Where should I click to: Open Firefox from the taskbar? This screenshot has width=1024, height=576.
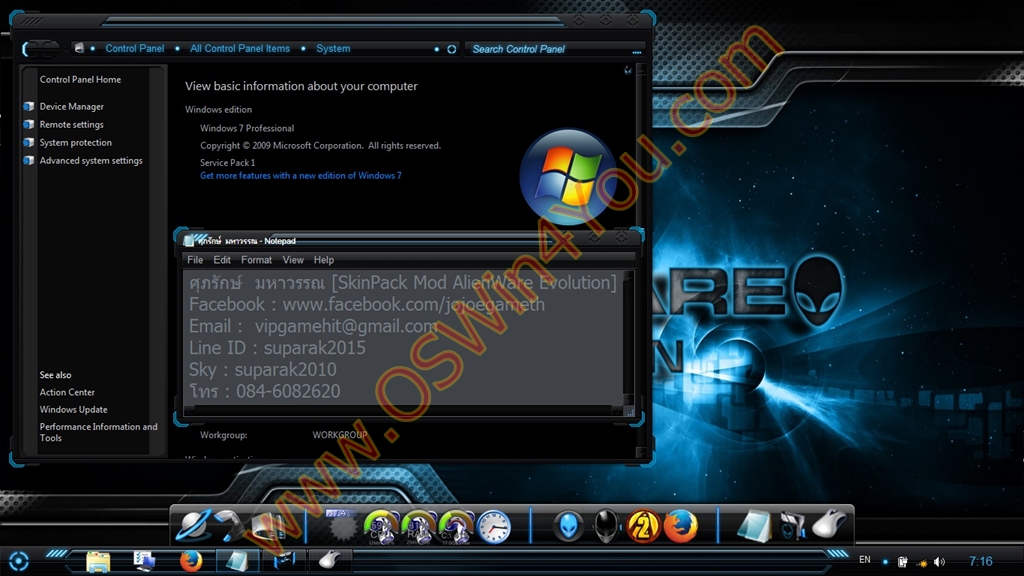pos(191,561)
